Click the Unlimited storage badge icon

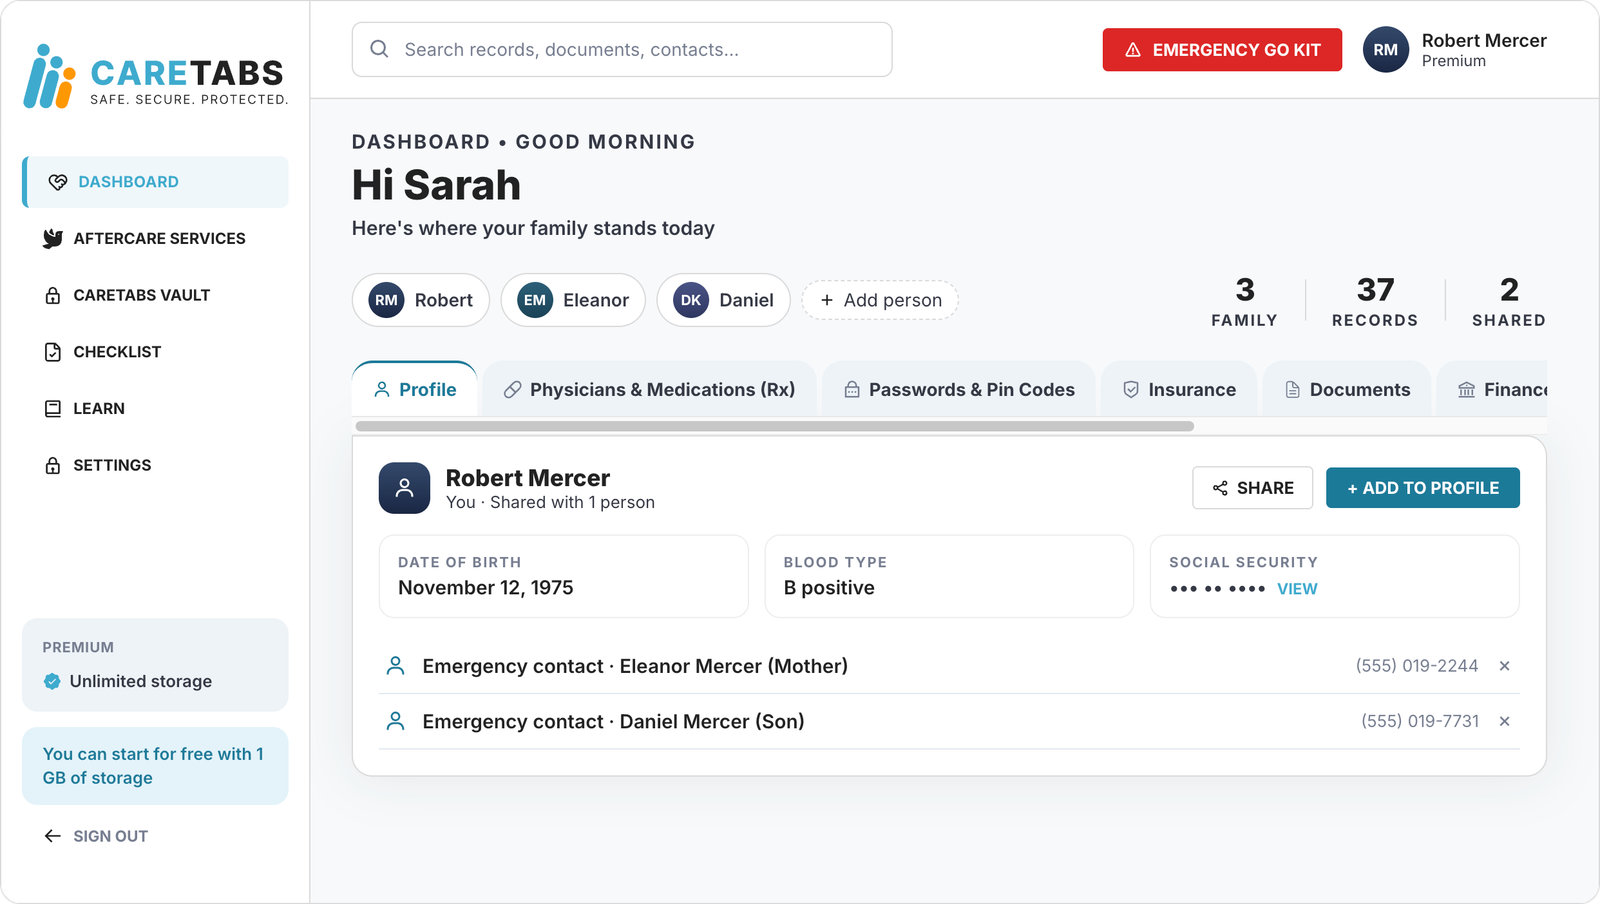pos(52,681)
